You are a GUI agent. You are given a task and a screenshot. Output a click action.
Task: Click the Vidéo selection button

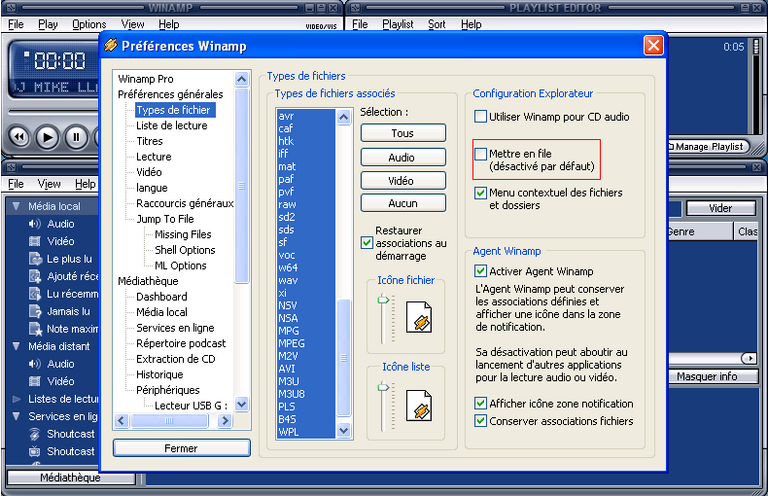[x=403, y=181]
